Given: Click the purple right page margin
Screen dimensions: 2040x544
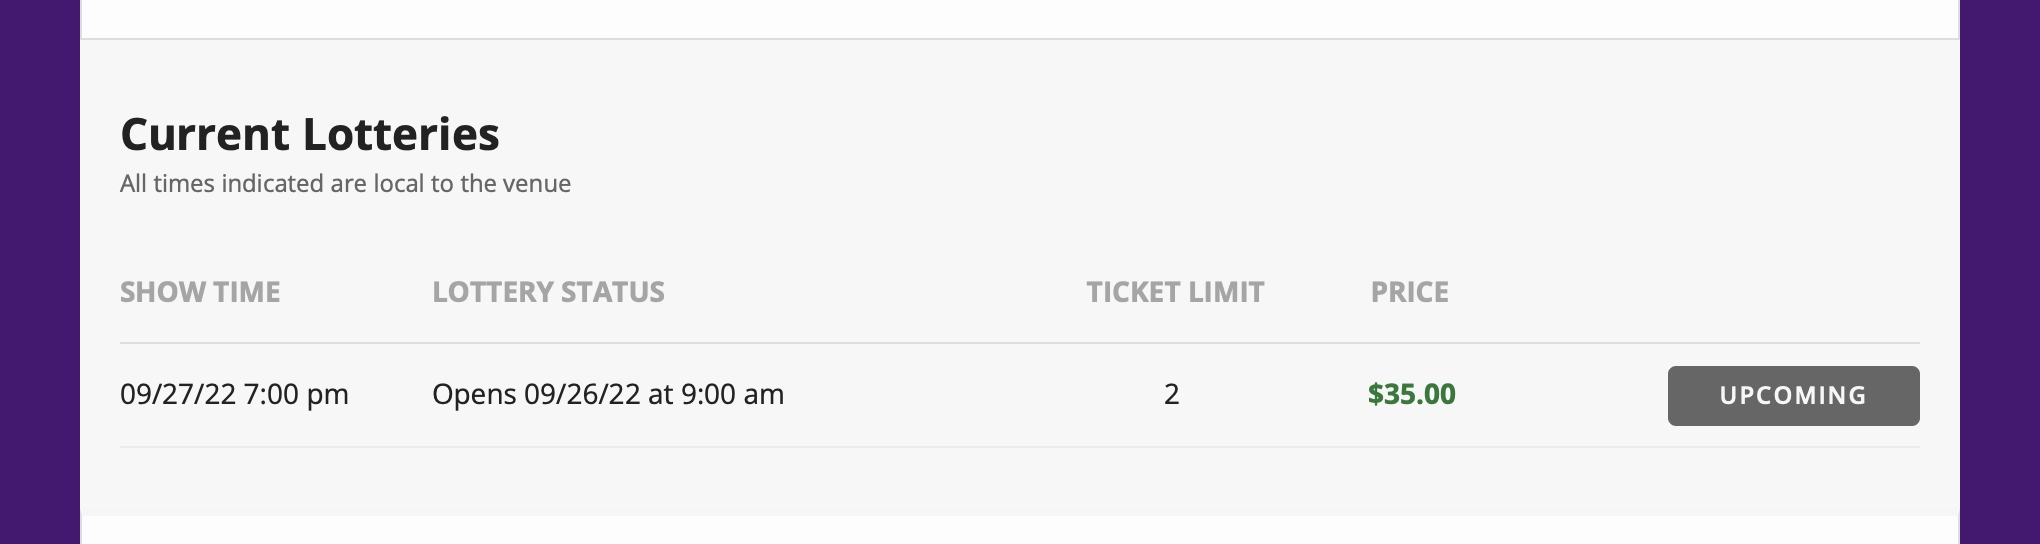Looking at the screenshot, I should pos(2000,272).
